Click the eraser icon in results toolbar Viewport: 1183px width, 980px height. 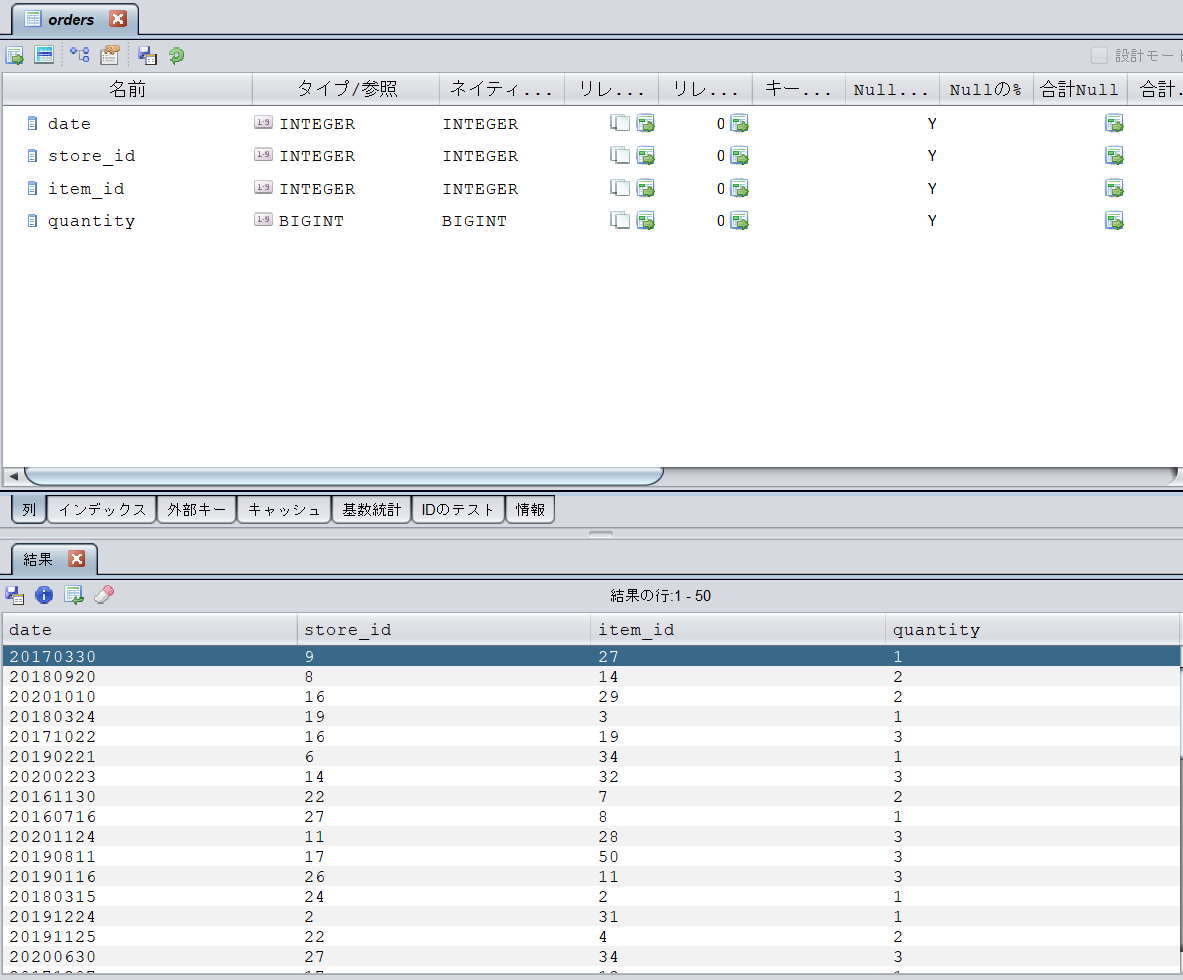104,595
